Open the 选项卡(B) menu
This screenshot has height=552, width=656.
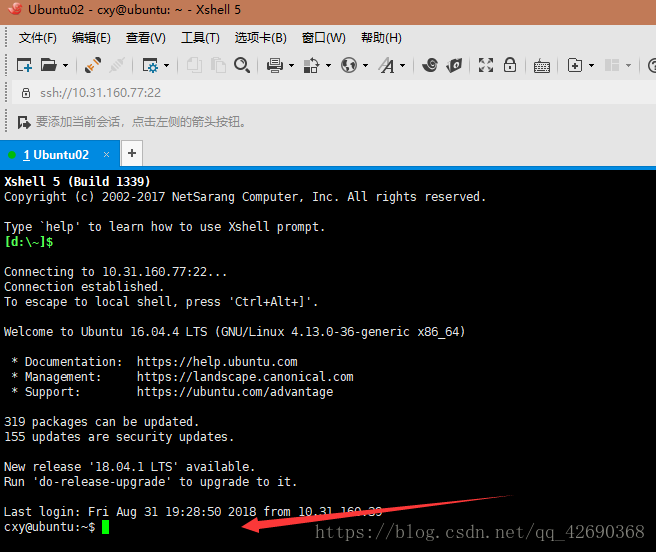point(260,38)
